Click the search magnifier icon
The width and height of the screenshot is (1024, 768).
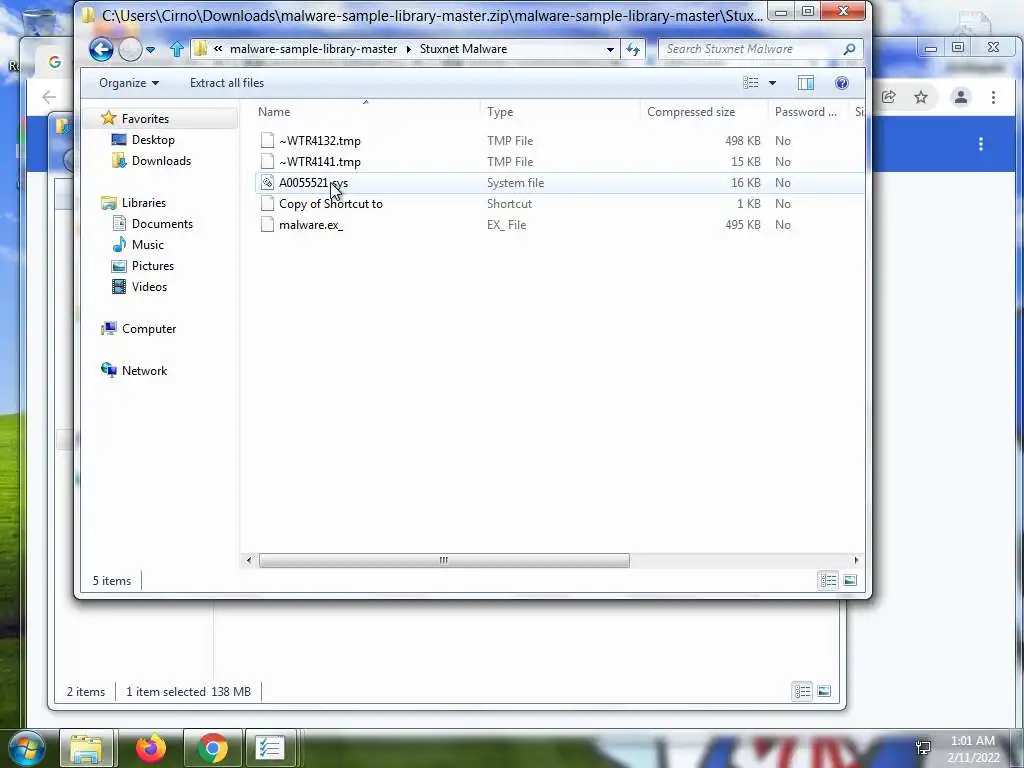[x=849, y=49]
